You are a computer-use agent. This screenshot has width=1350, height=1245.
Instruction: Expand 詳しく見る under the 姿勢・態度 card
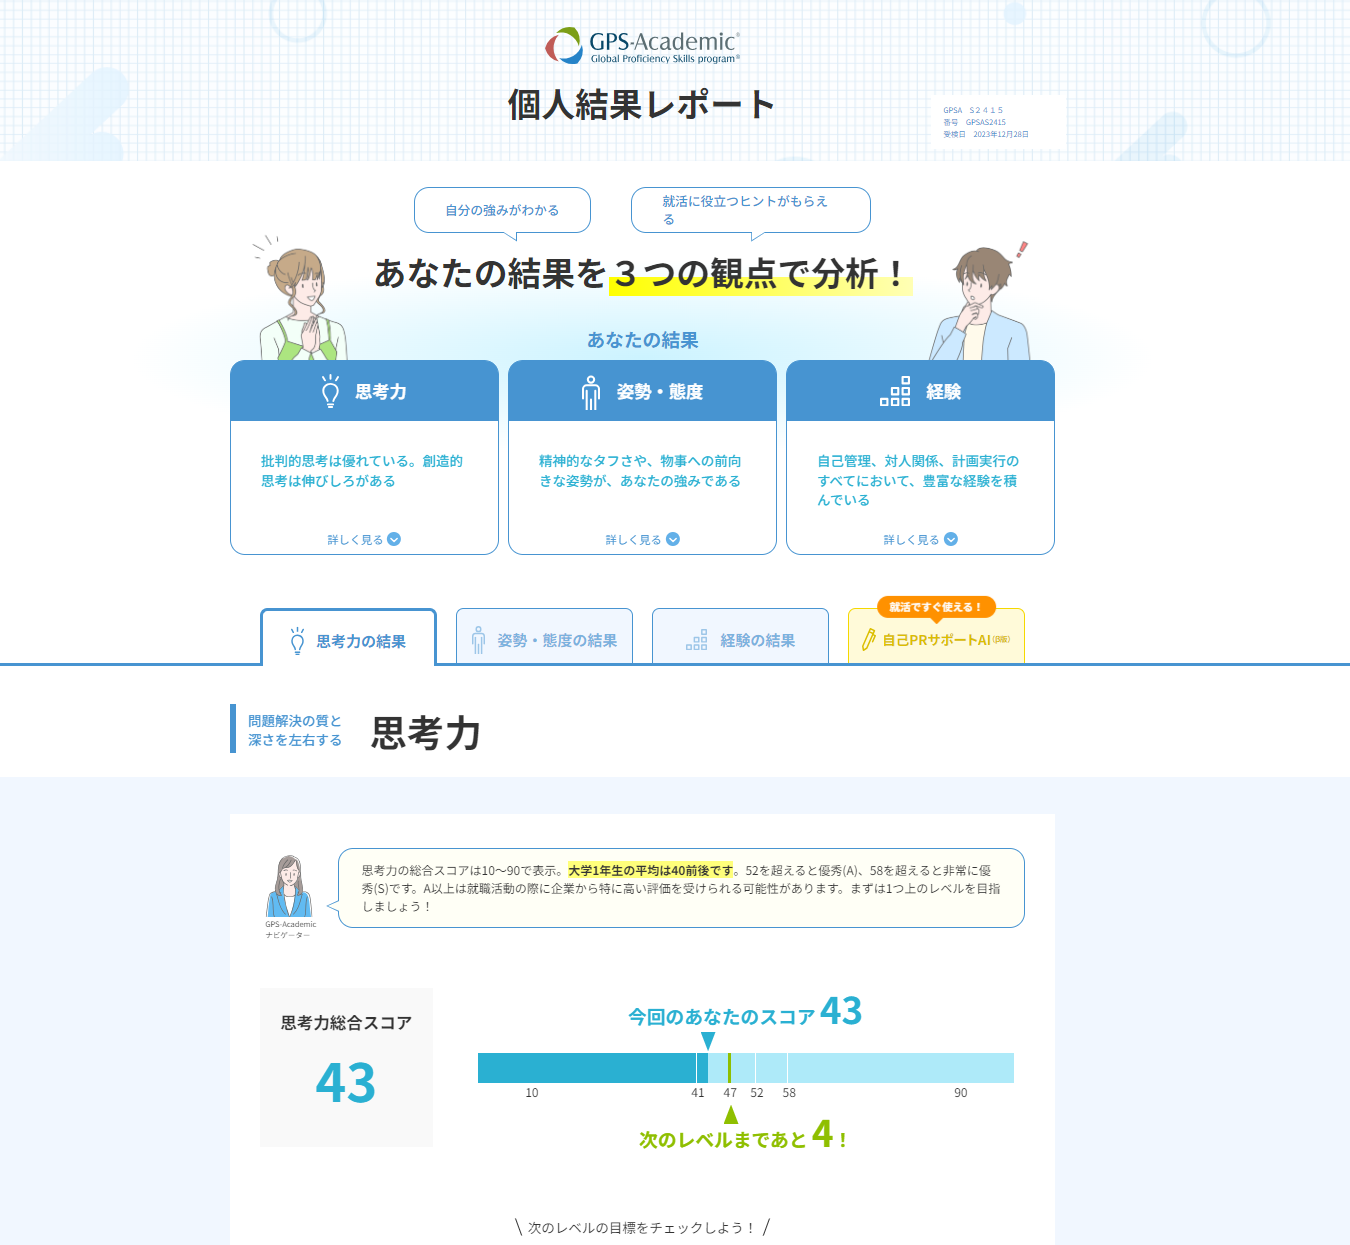pyautogui.click(x=642, y=539)
